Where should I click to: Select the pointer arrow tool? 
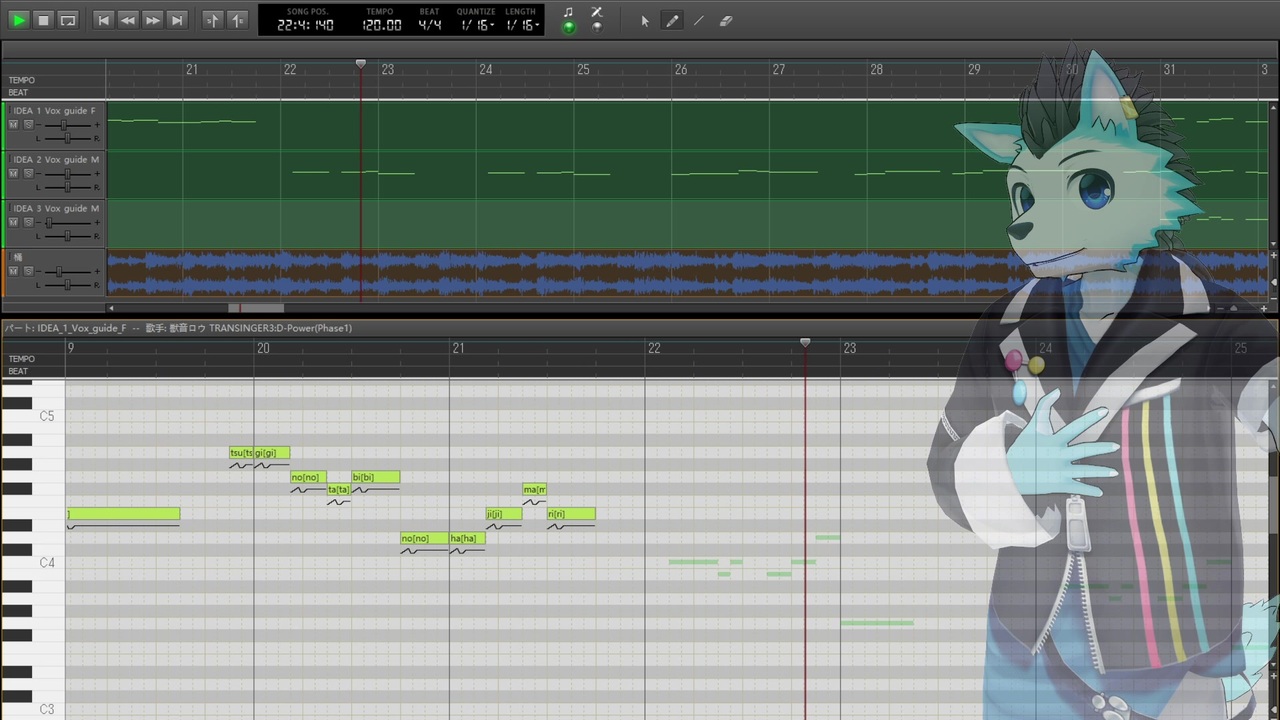click(645, 20)
